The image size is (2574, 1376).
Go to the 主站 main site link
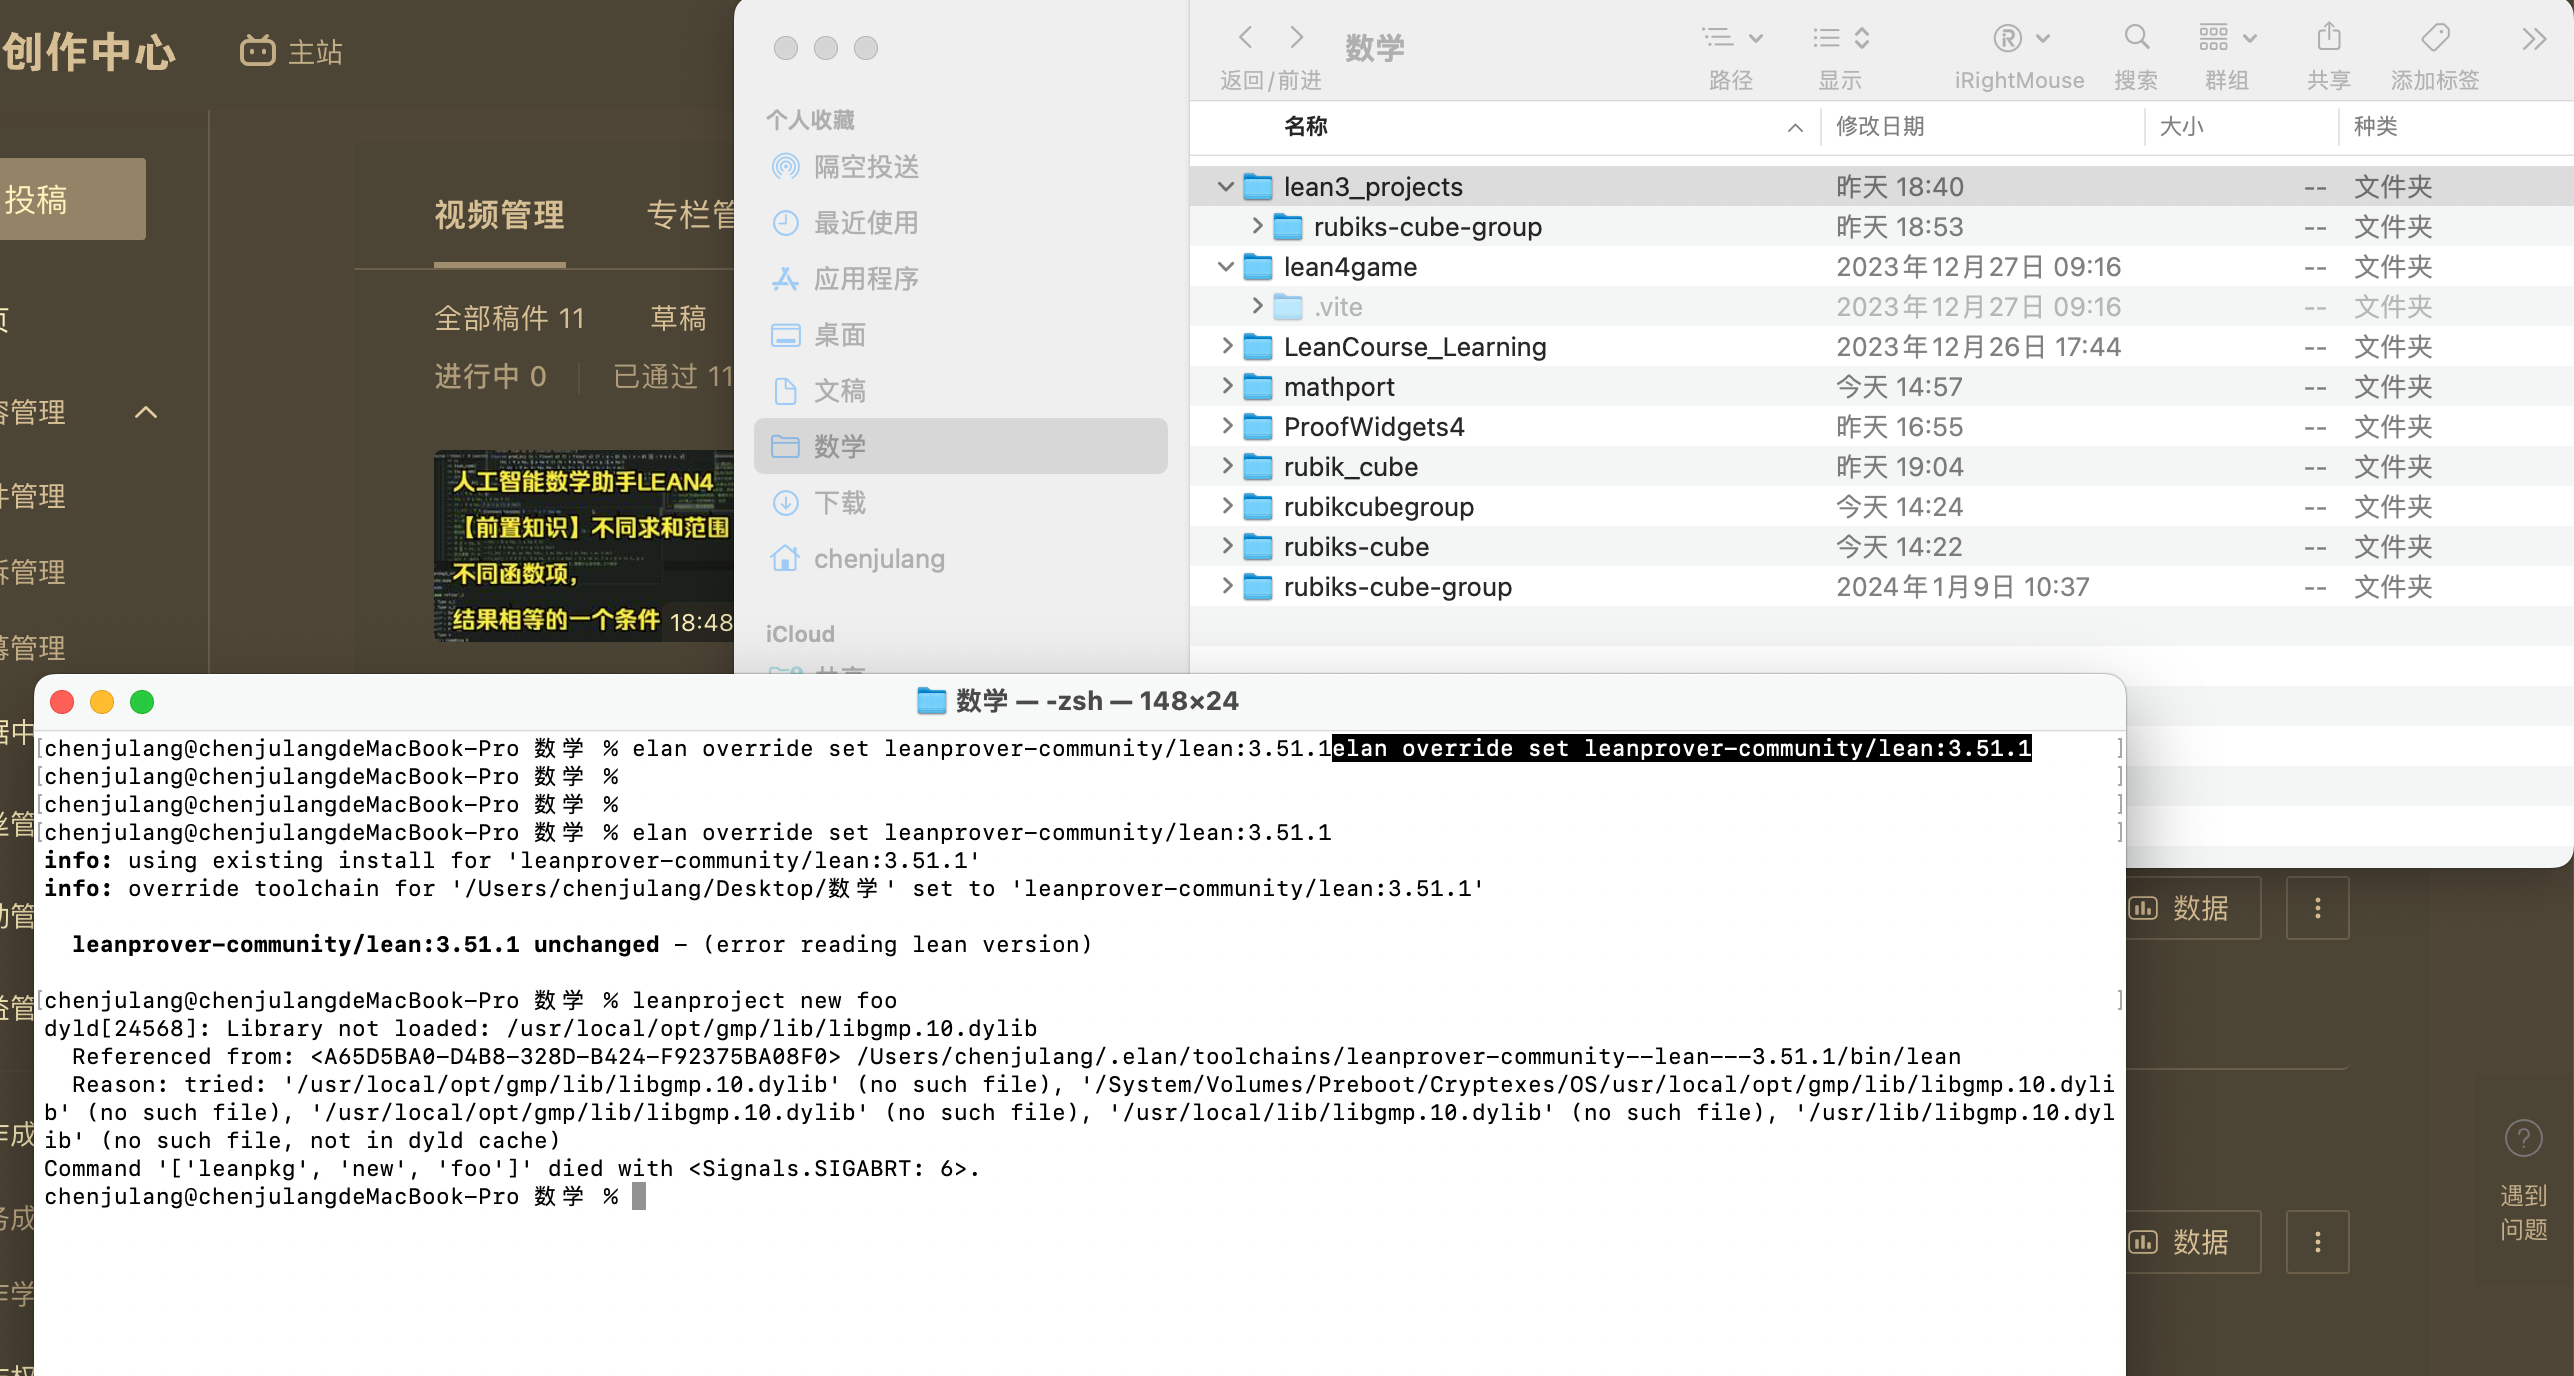click(291, 51)
